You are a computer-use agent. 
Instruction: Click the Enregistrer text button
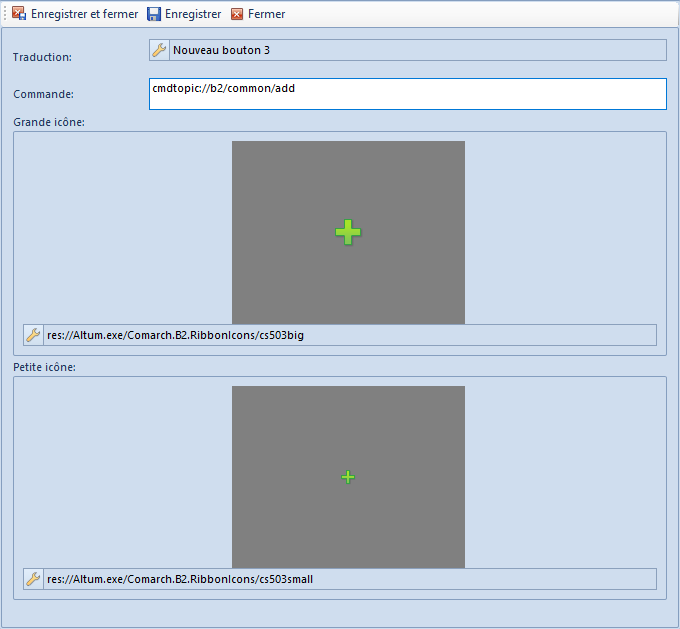click(x=193, y=14)
